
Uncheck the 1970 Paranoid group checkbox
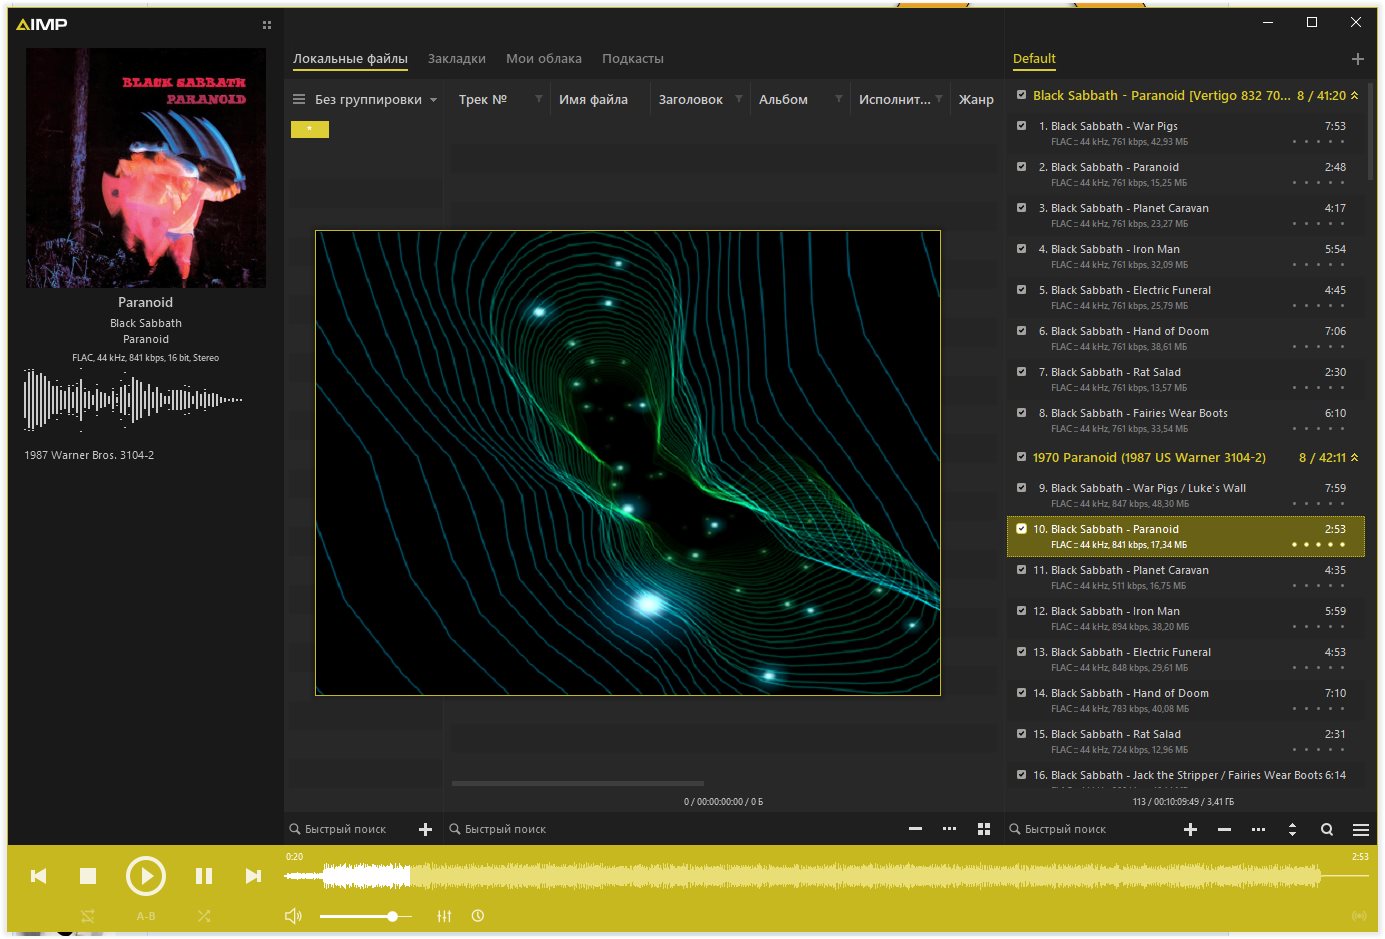pos(1021,457)
